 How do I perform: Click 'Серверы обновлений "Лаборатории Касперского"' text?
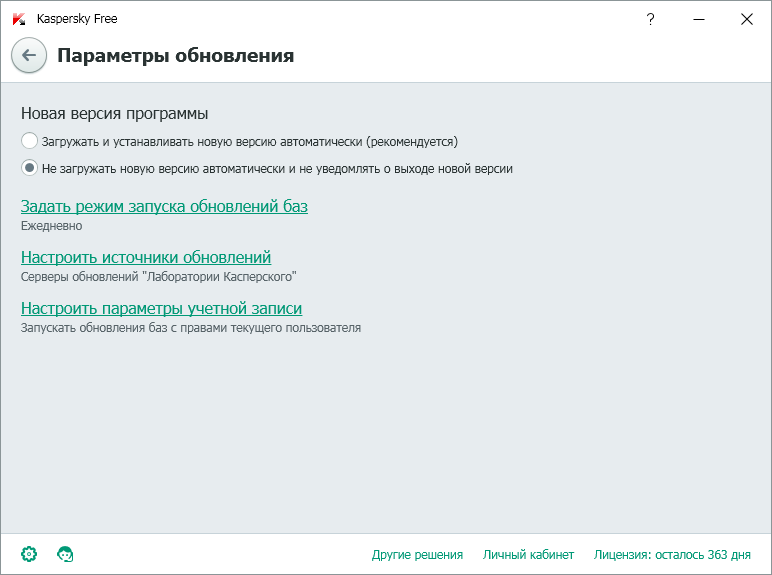tap(159, 277)
